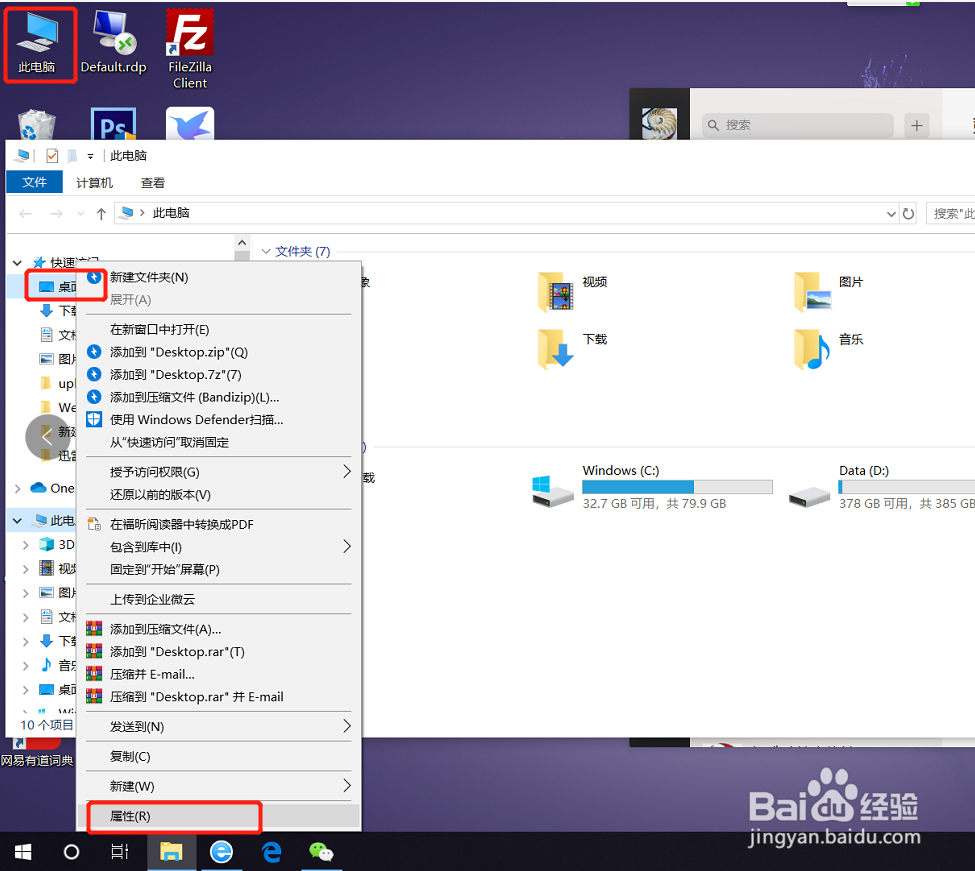Click the address bar path 此电脑
The image size is (975, 871).
tap(171, 213)
